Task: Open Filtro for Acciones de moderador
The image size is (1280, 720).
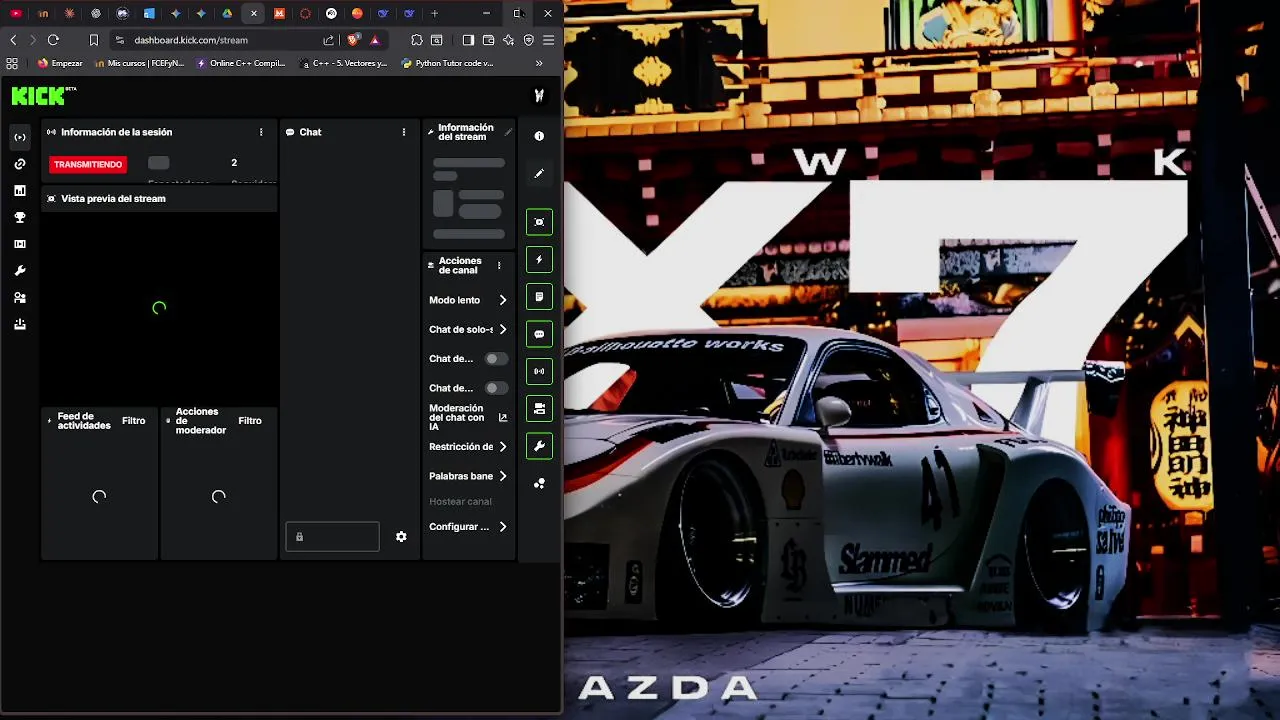Action: 250,421
